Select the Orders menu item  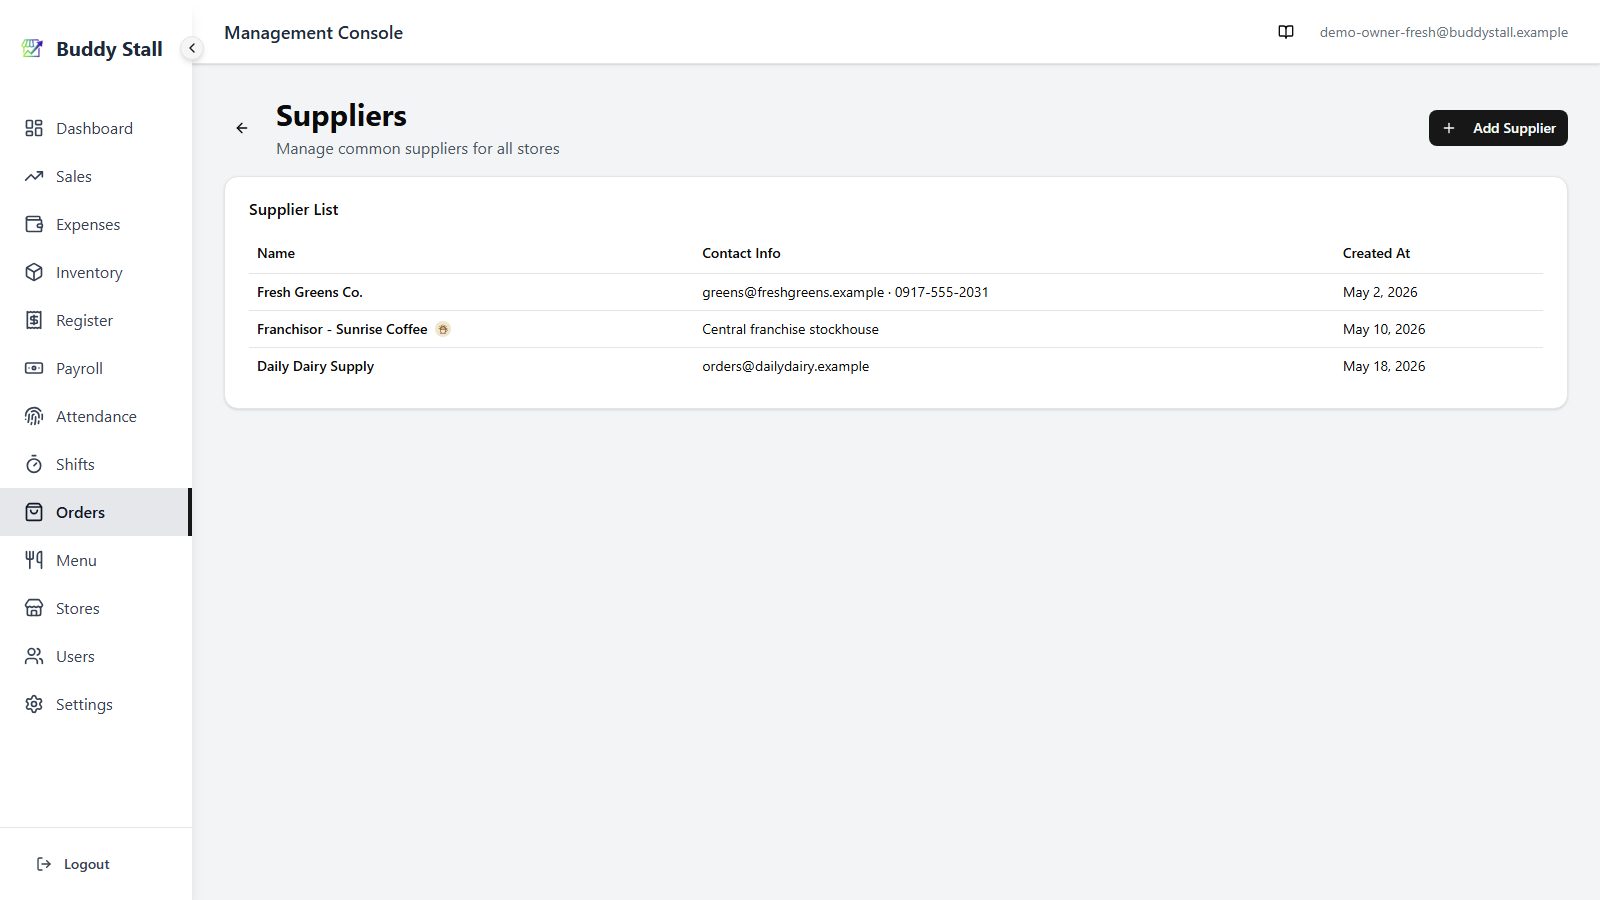(x=96, y=512)
